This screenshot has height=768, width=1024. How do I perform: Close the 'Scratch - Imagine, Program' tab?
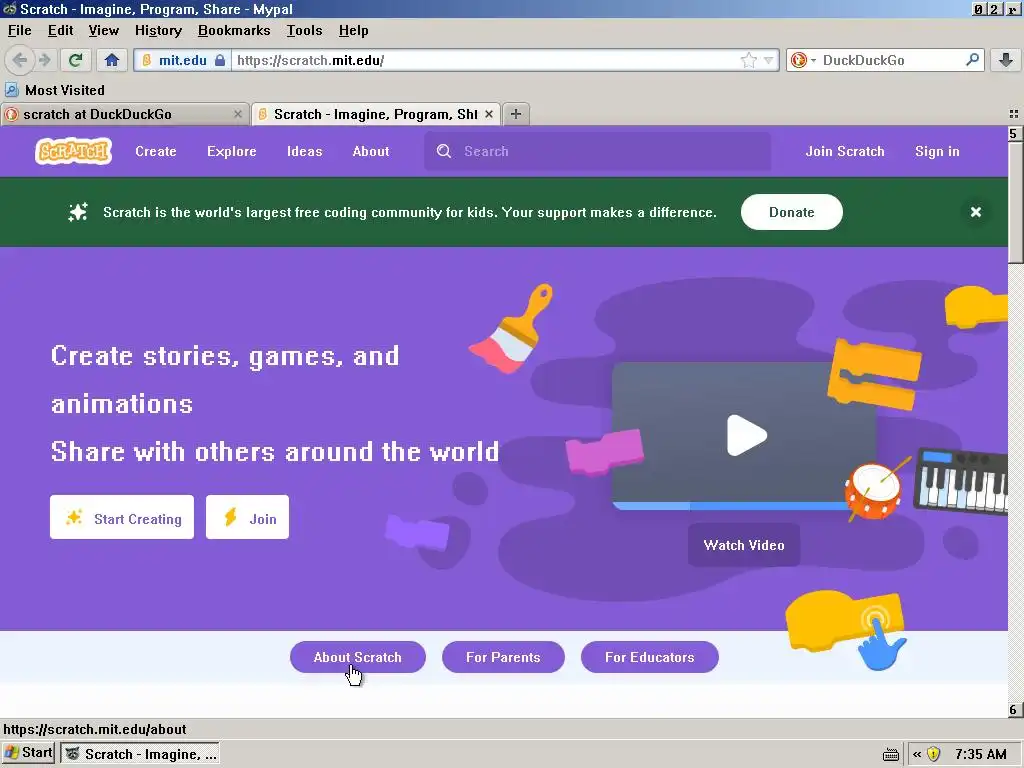(488, 114)
